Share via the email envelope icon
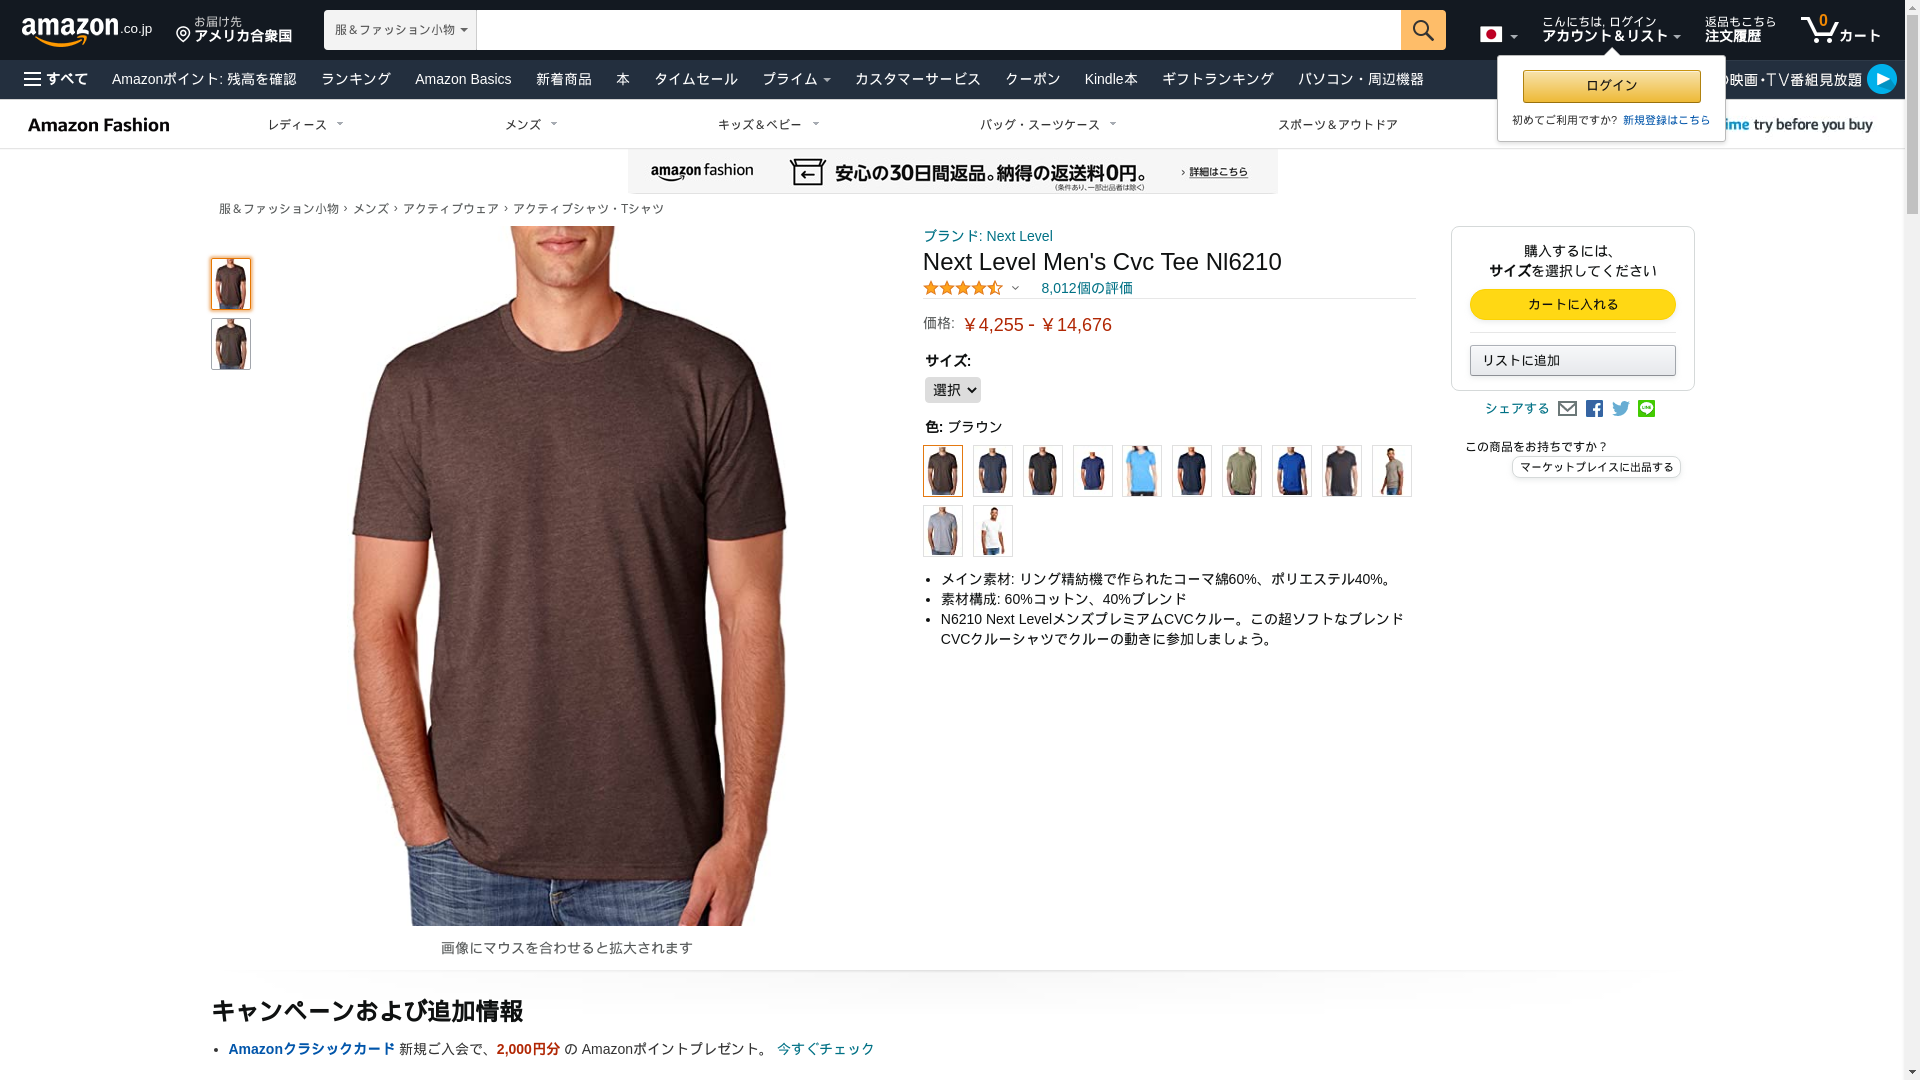Image resolution: width=1920 pixels, height=1080 pixels. pyautogui.click(x=1567, y=408)
